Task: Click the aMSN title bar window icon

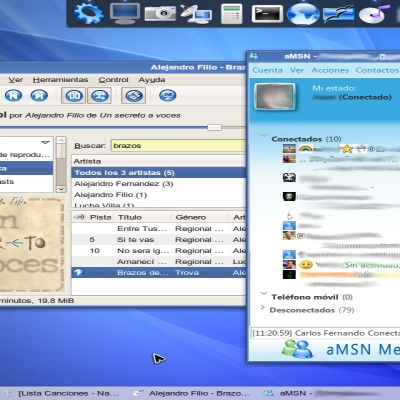Action: [254, 56]
